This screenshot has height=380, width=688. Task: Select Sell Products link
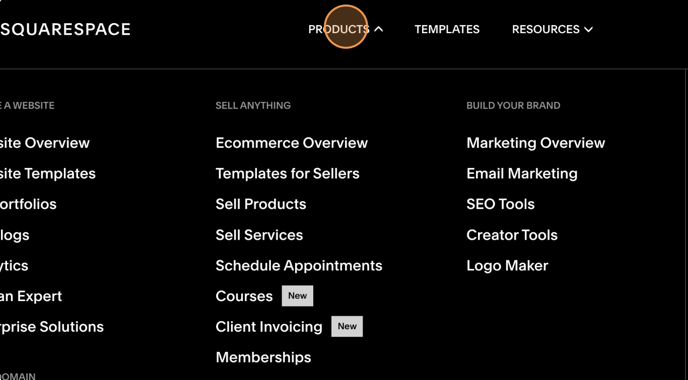pyautogui.click(x=261, y=204)
